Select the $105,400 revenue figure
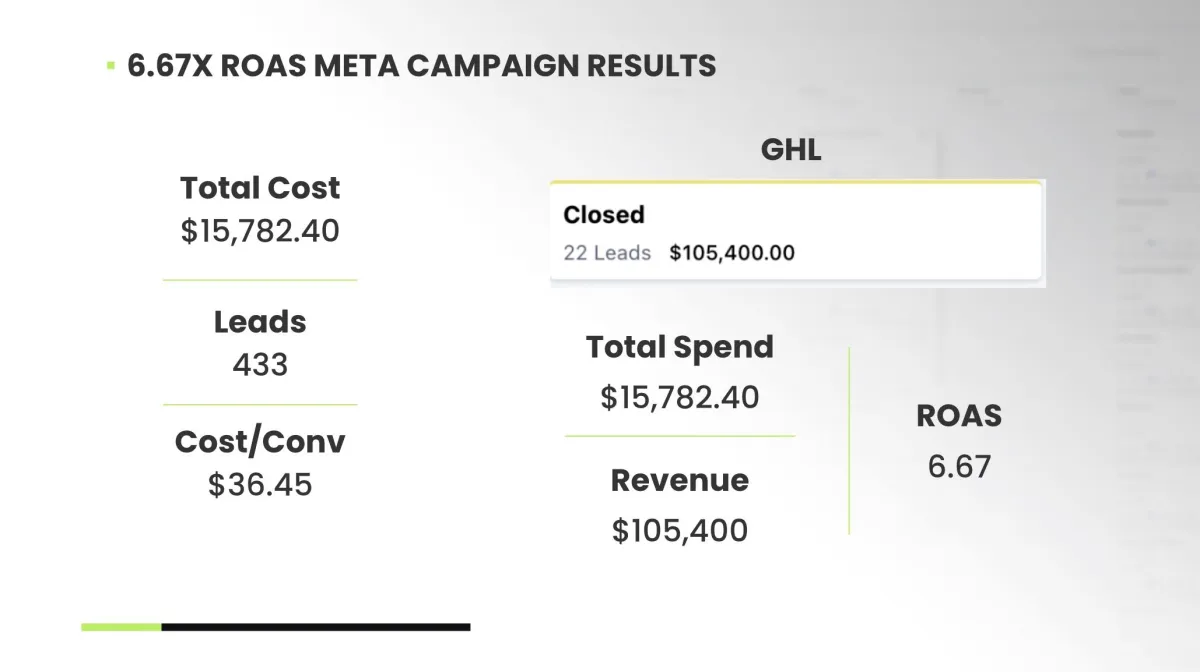Image resolution: width=1200 pixels, height=672 pixels. point(680,530)
